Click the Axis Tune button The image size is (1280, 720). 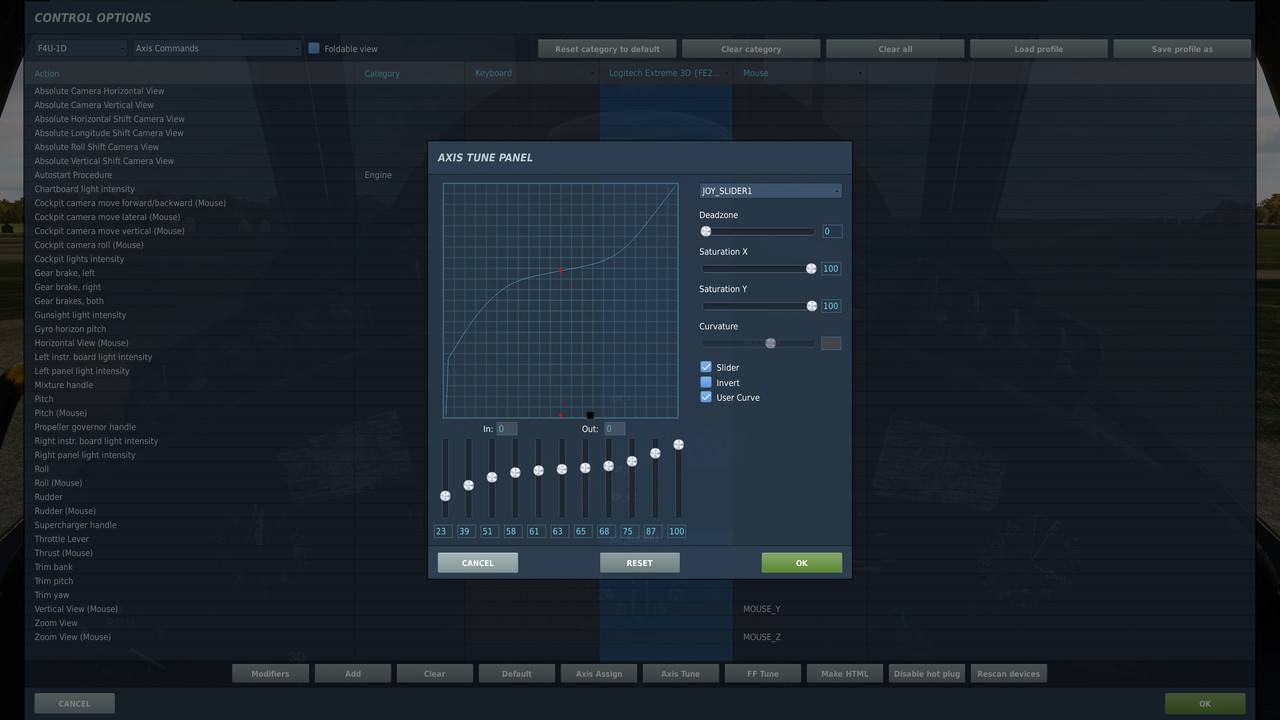click(x=680, y=674)
